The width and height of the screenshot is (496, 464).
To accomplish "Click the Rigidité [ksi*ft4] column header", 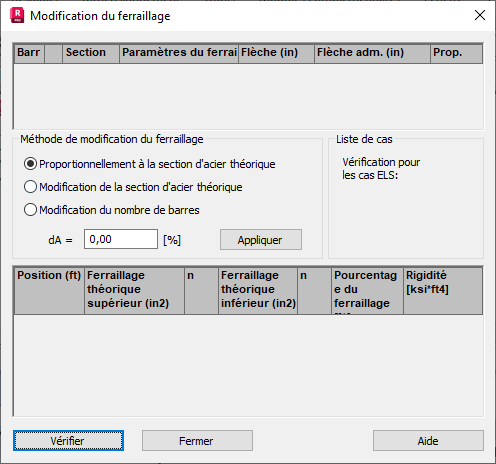I will (x=443, y=290).
